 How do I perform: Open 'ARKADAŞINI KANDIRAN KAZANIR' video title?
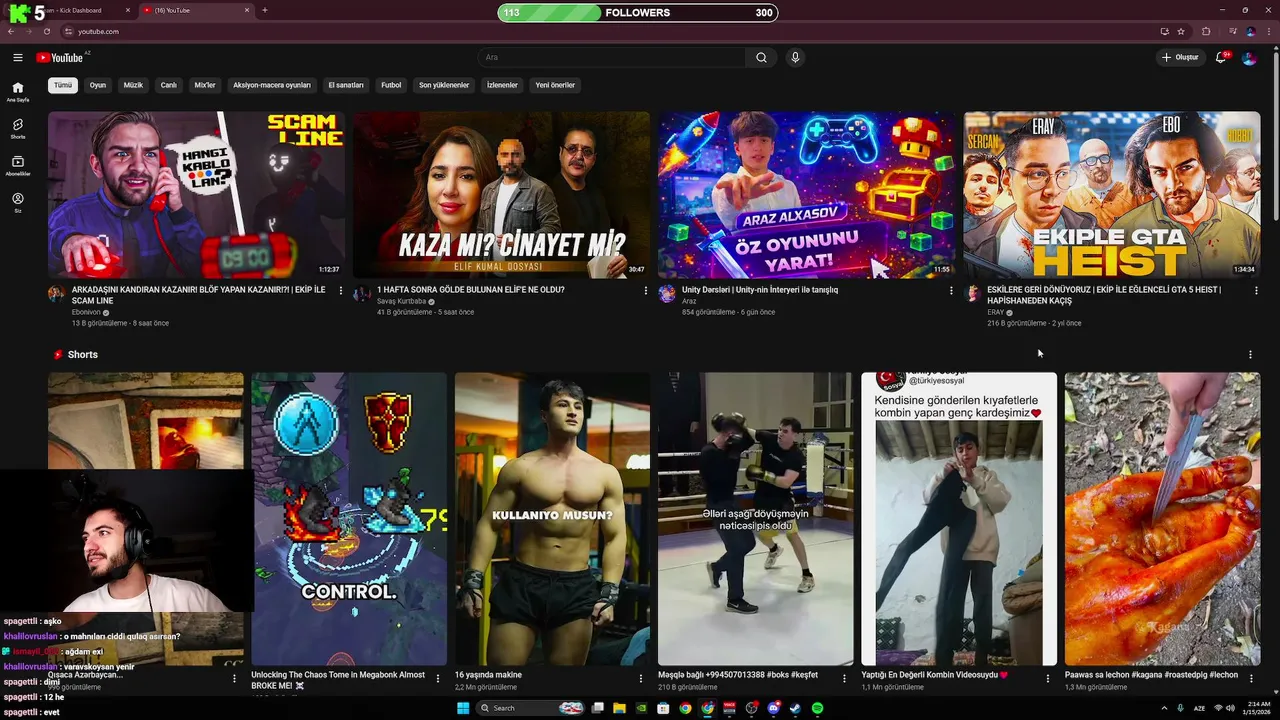point(198,295)
